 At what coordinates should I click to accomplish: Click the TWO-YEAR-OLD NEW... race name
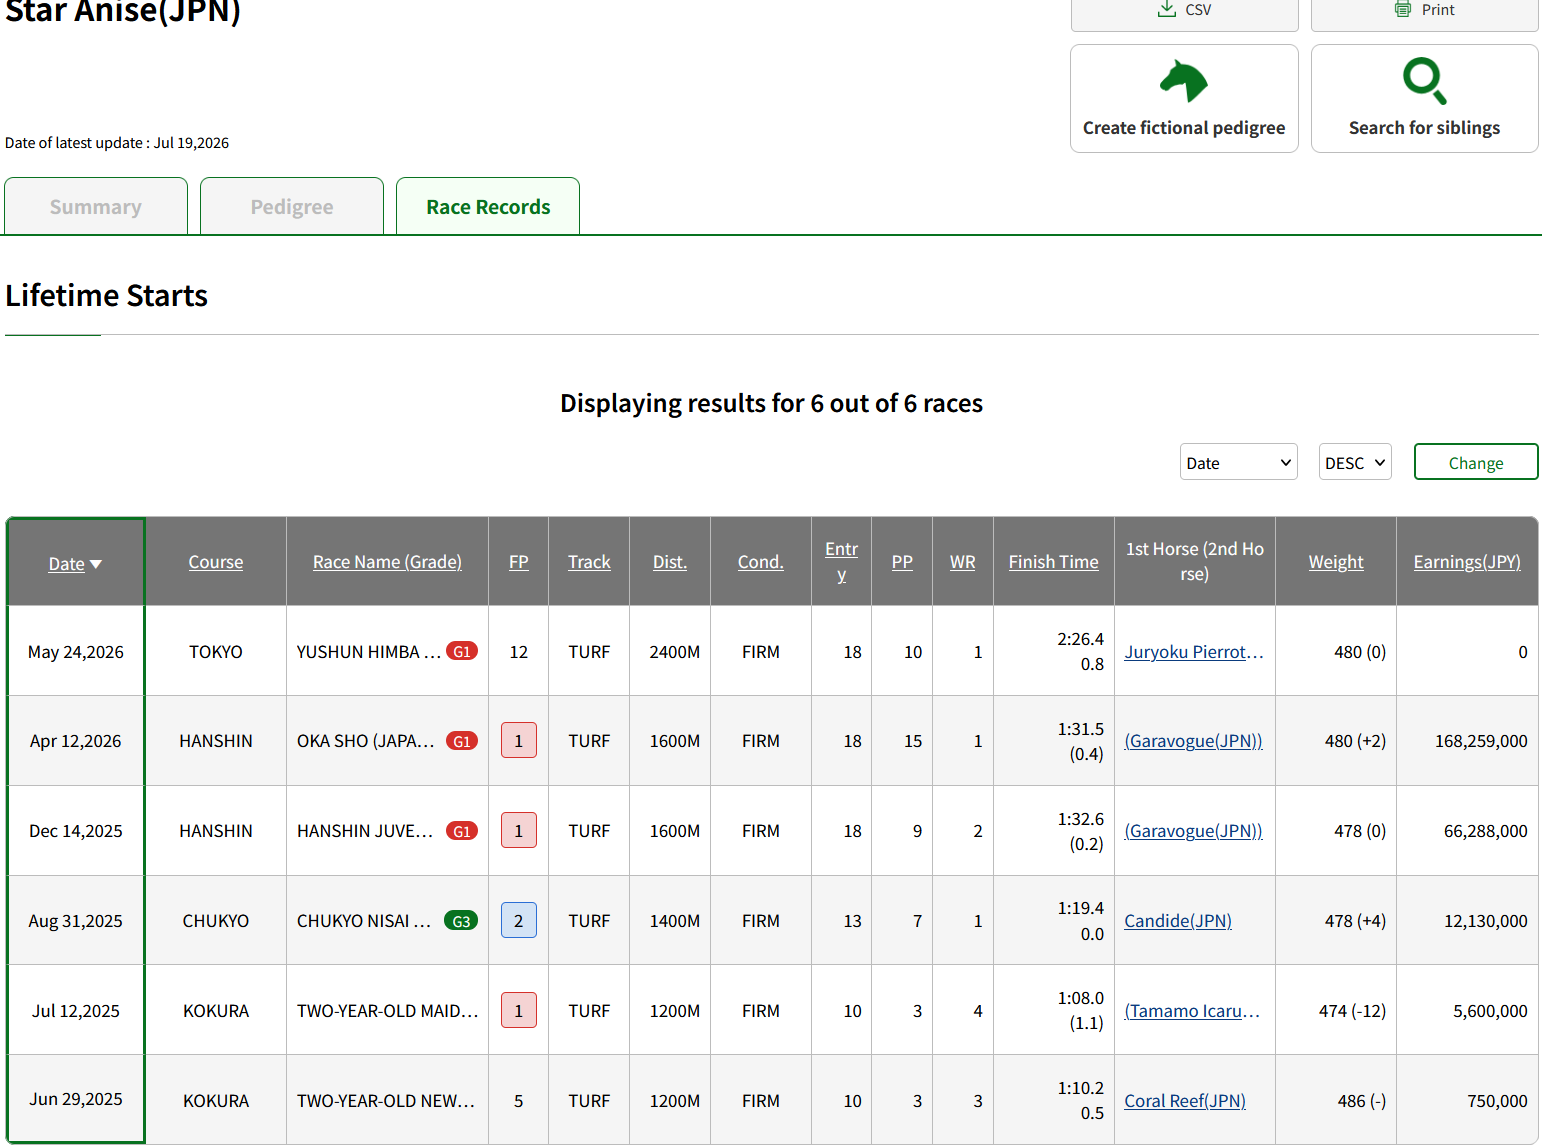pos(386,1100)
